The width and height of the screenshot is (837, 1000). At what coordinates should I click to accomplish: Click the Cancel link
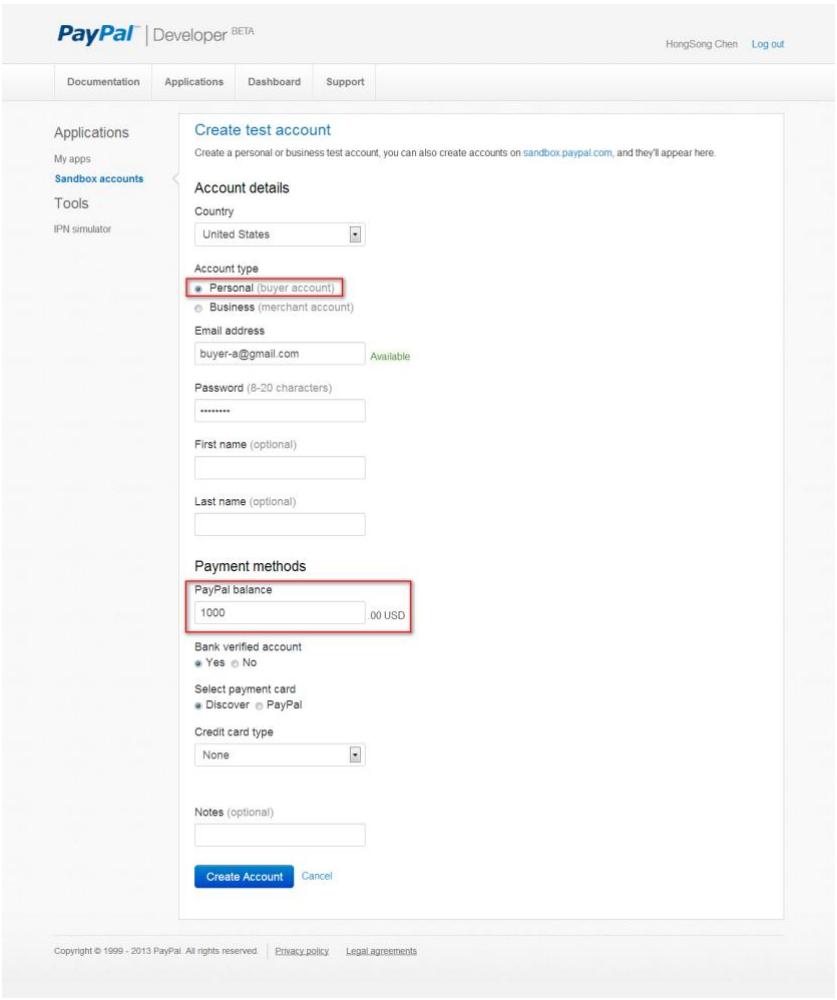click(316, 876)
